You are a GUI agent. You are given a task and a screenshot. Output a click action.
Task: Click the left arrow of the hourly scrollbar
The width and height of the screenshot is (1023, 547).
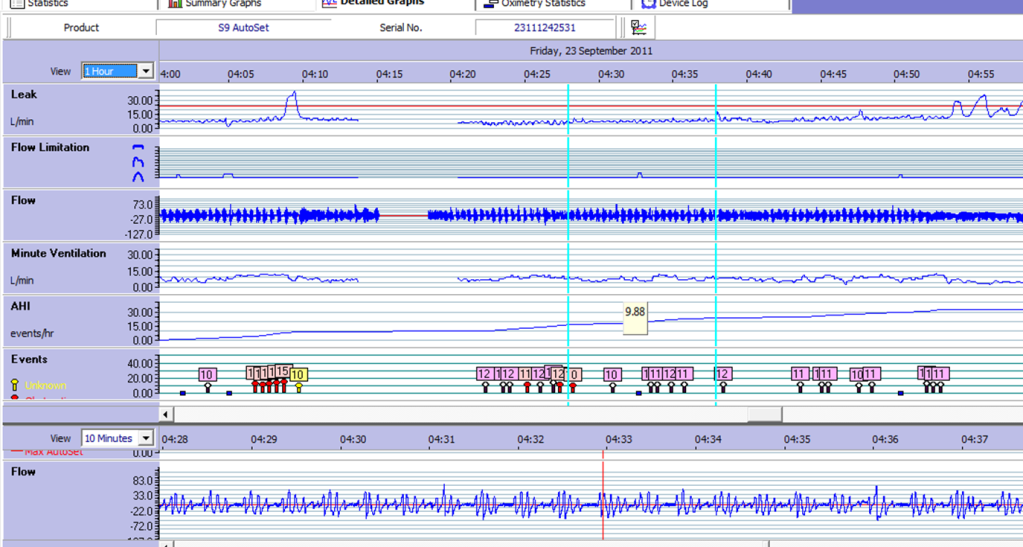[166, 414]
